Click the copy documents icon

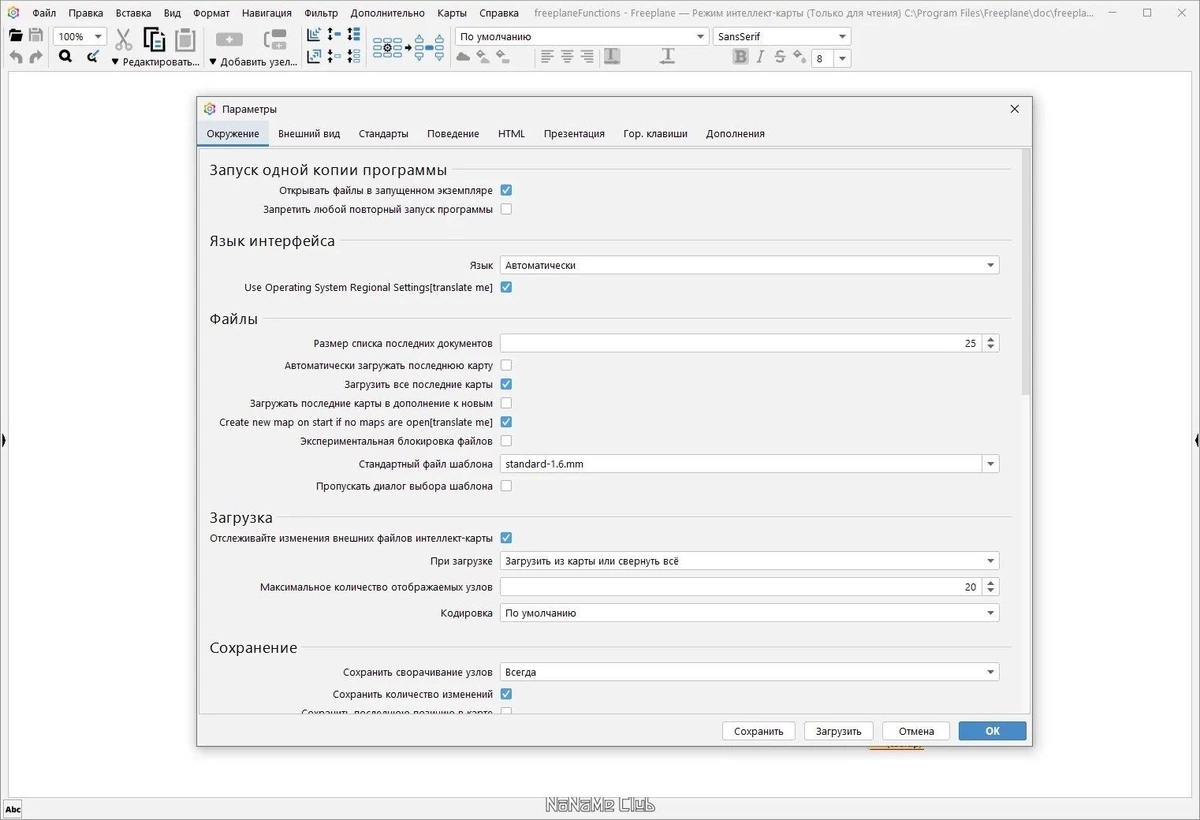tap(154, 40)
